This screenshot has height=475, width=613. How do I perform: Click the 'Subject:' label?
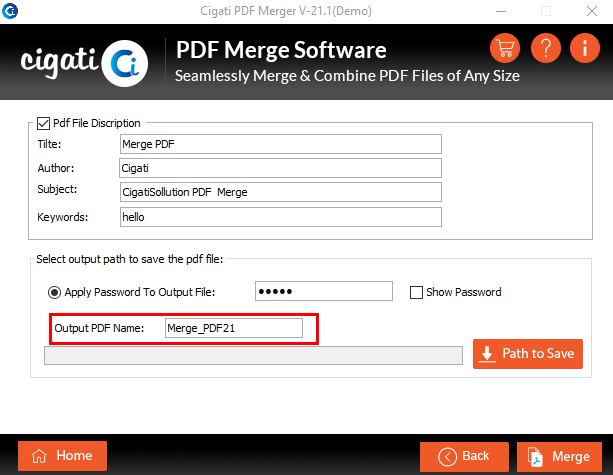(57, 190)
